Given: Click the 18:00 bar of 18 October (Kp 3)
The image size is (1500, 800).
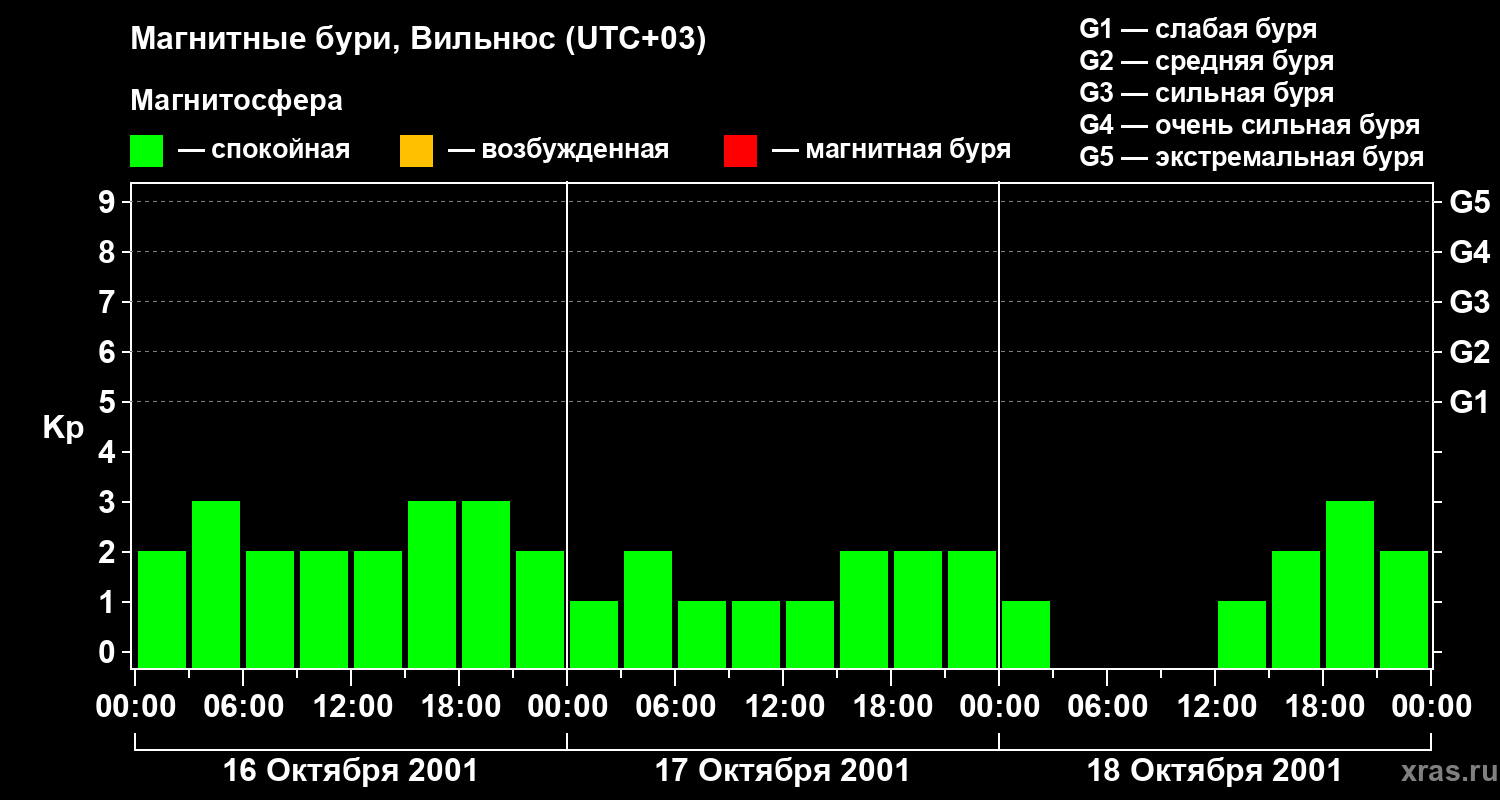Looking at the screenshot, I should (1350, 584).
